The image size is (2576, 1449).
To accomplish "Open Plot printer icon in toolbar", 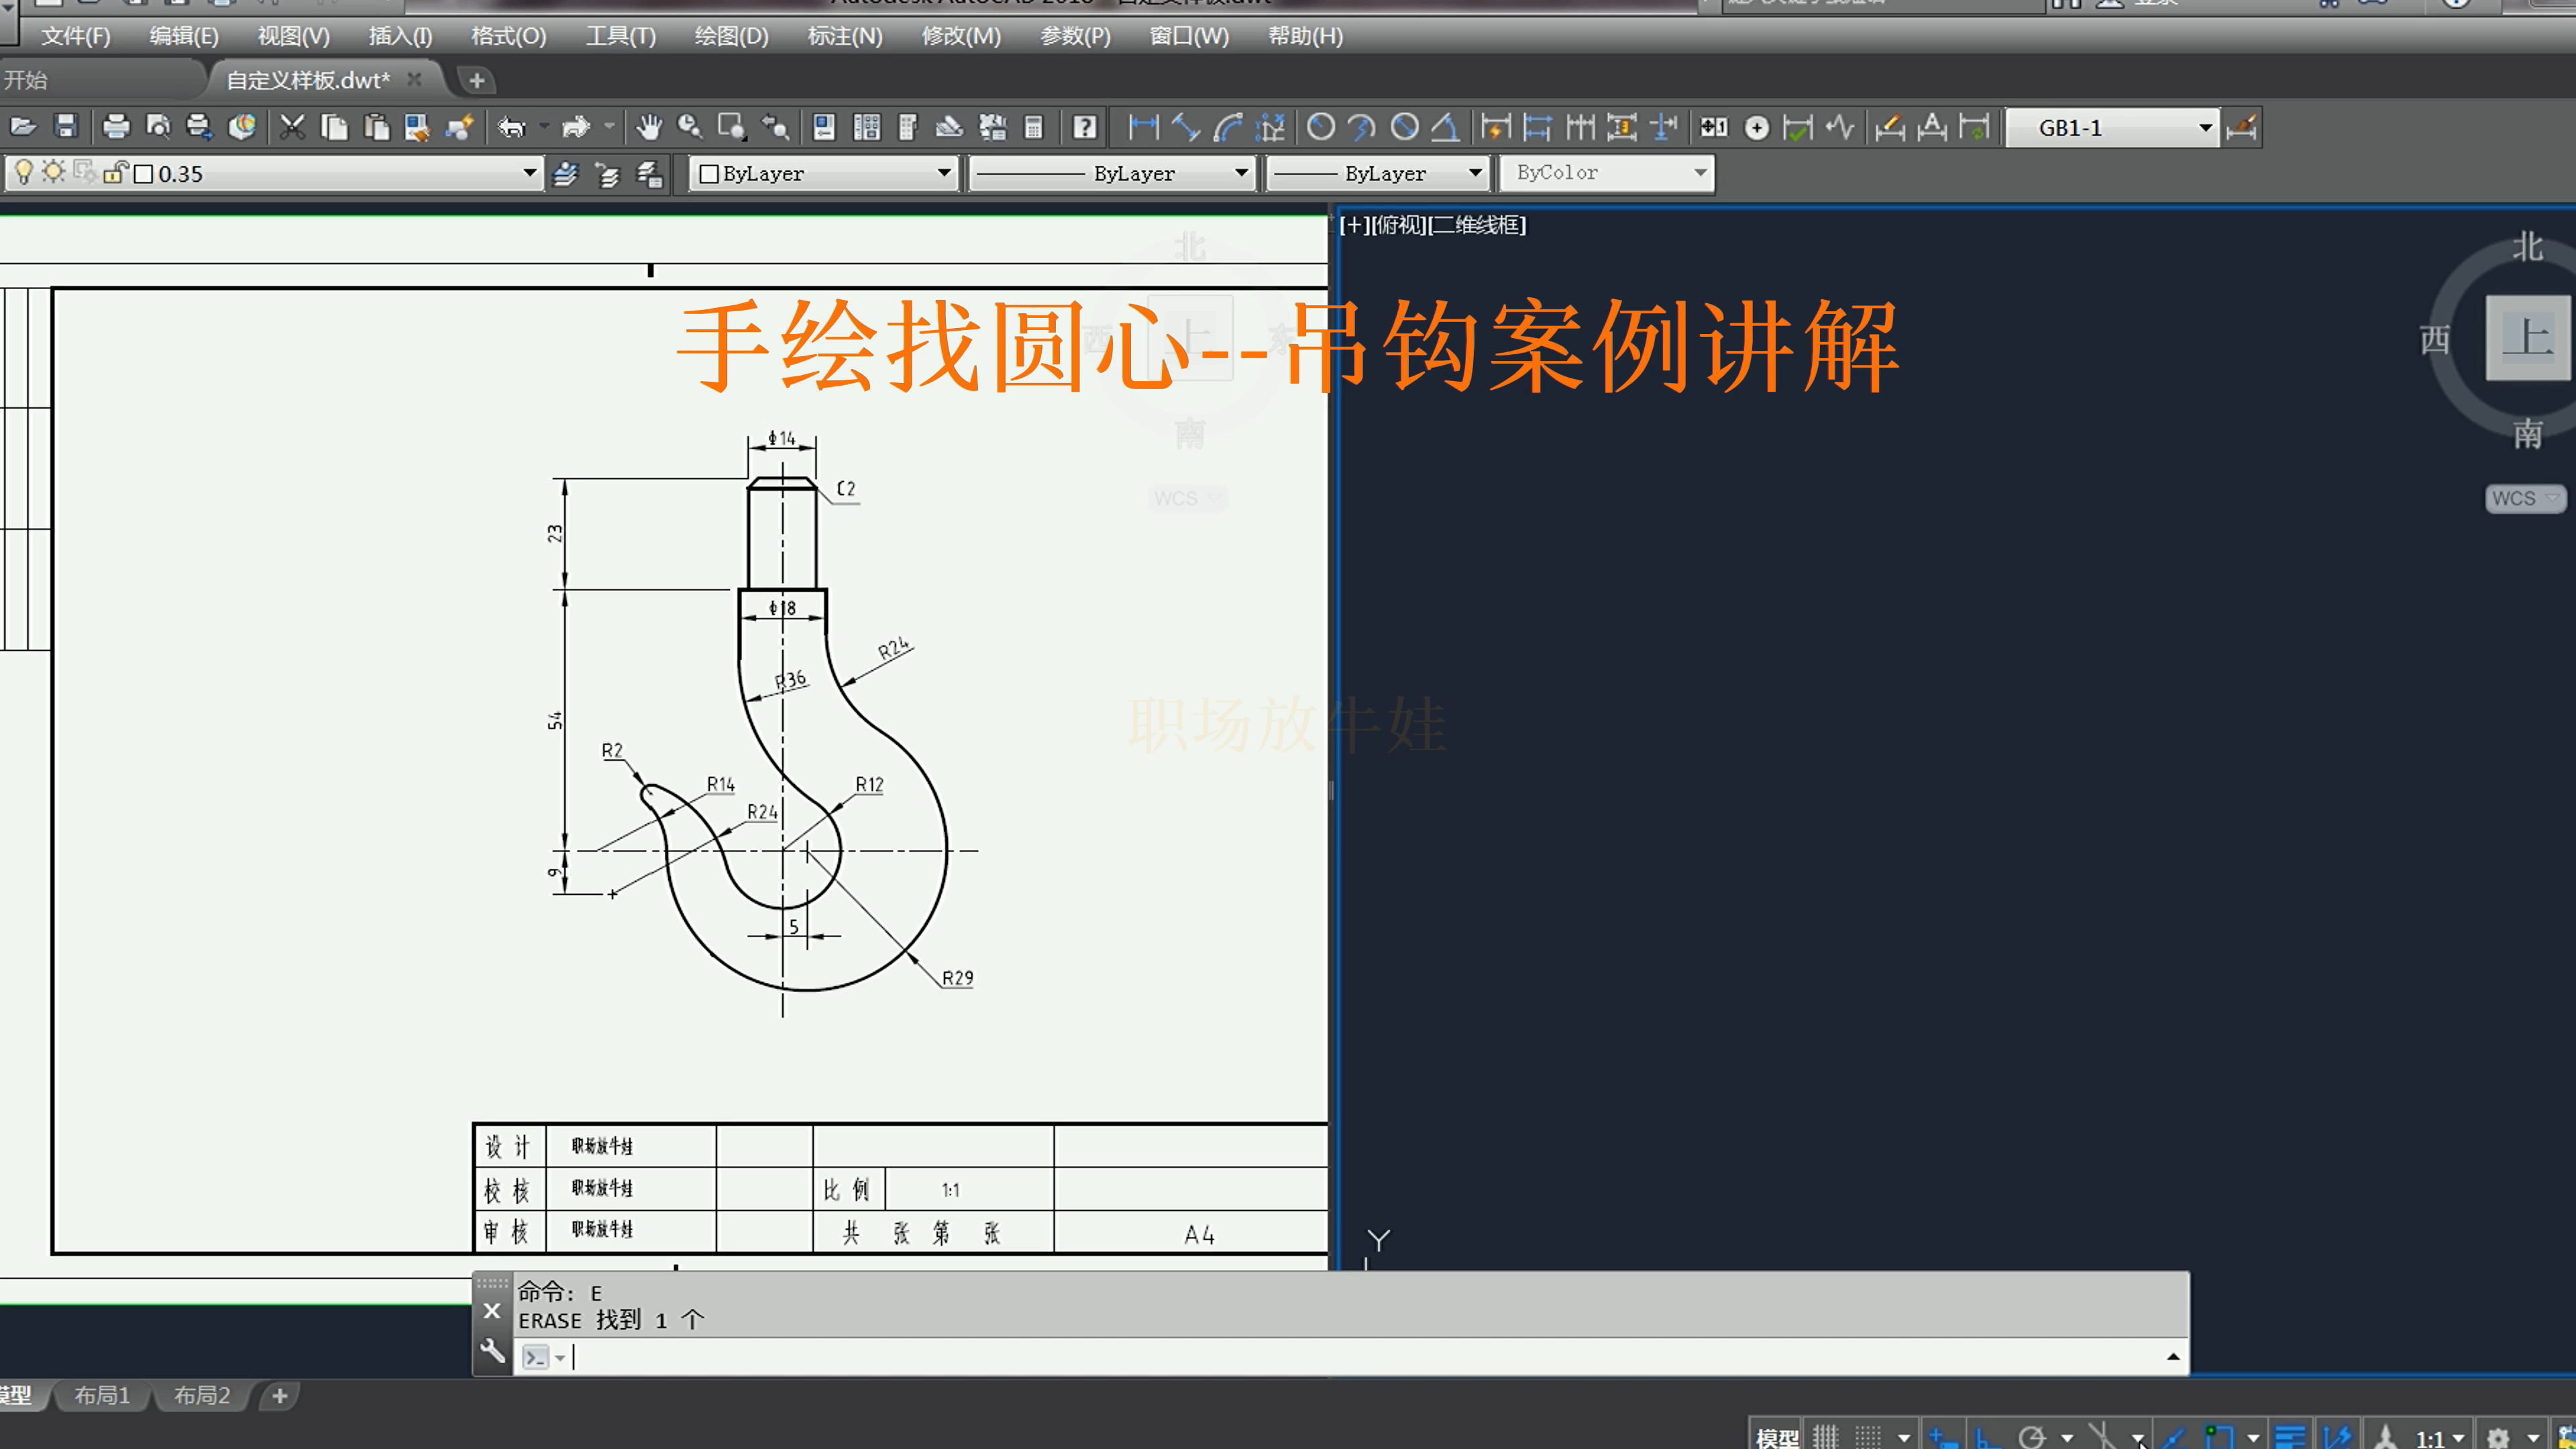I will point(116,127).
